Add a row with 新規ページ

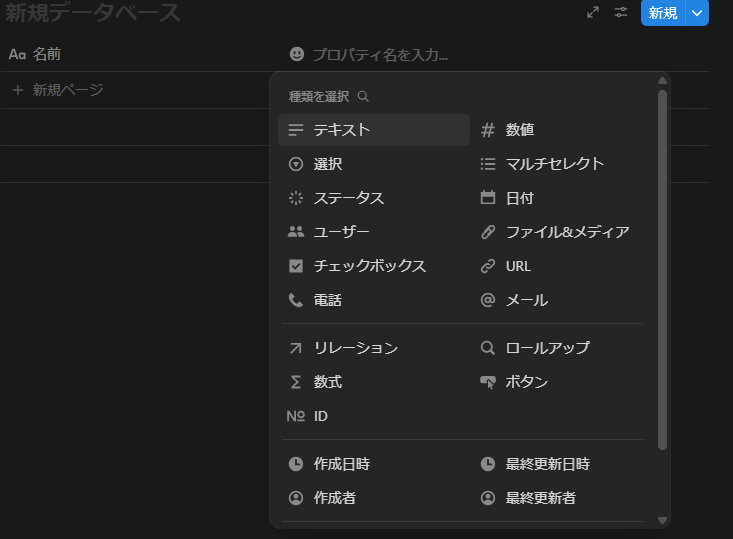(x=67, y=90)
